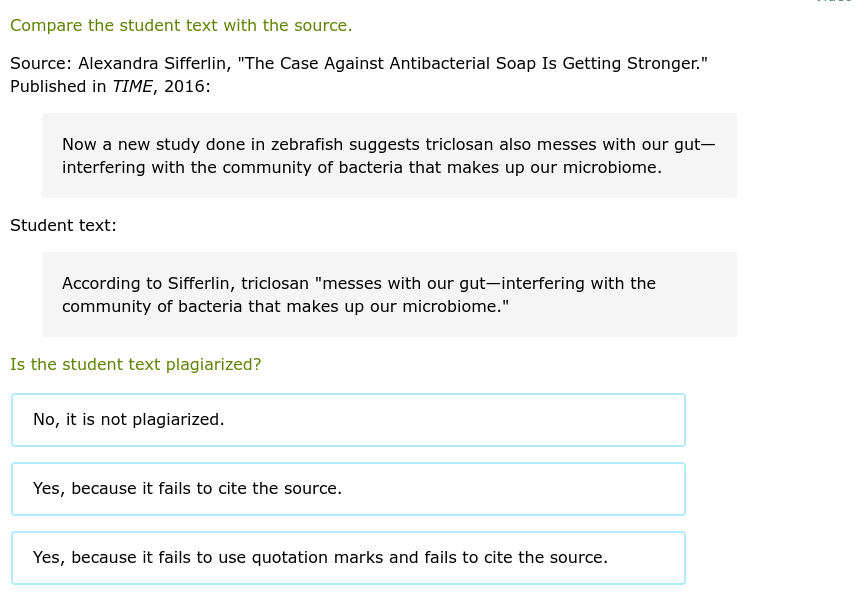The width and height of the screenshot is (855, 593).
Task: Click the question "Is the student text plagiarized?"
Action: point(135,364)
